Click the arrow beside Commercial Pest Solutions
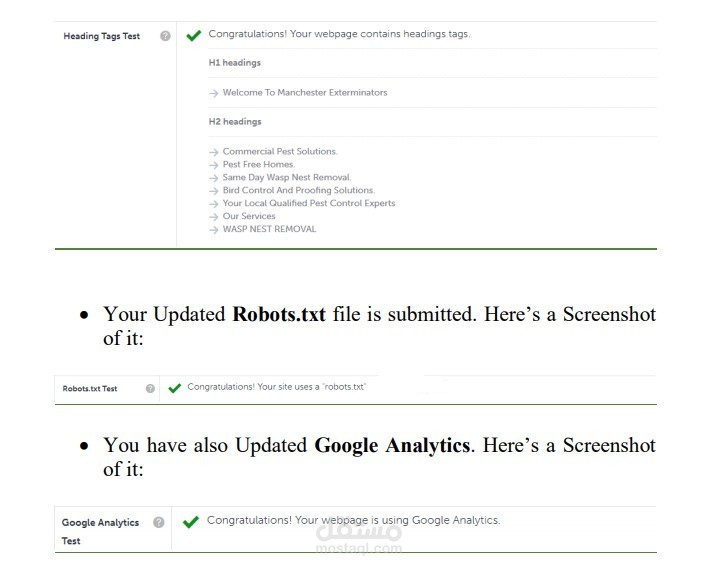 (214, 152)
